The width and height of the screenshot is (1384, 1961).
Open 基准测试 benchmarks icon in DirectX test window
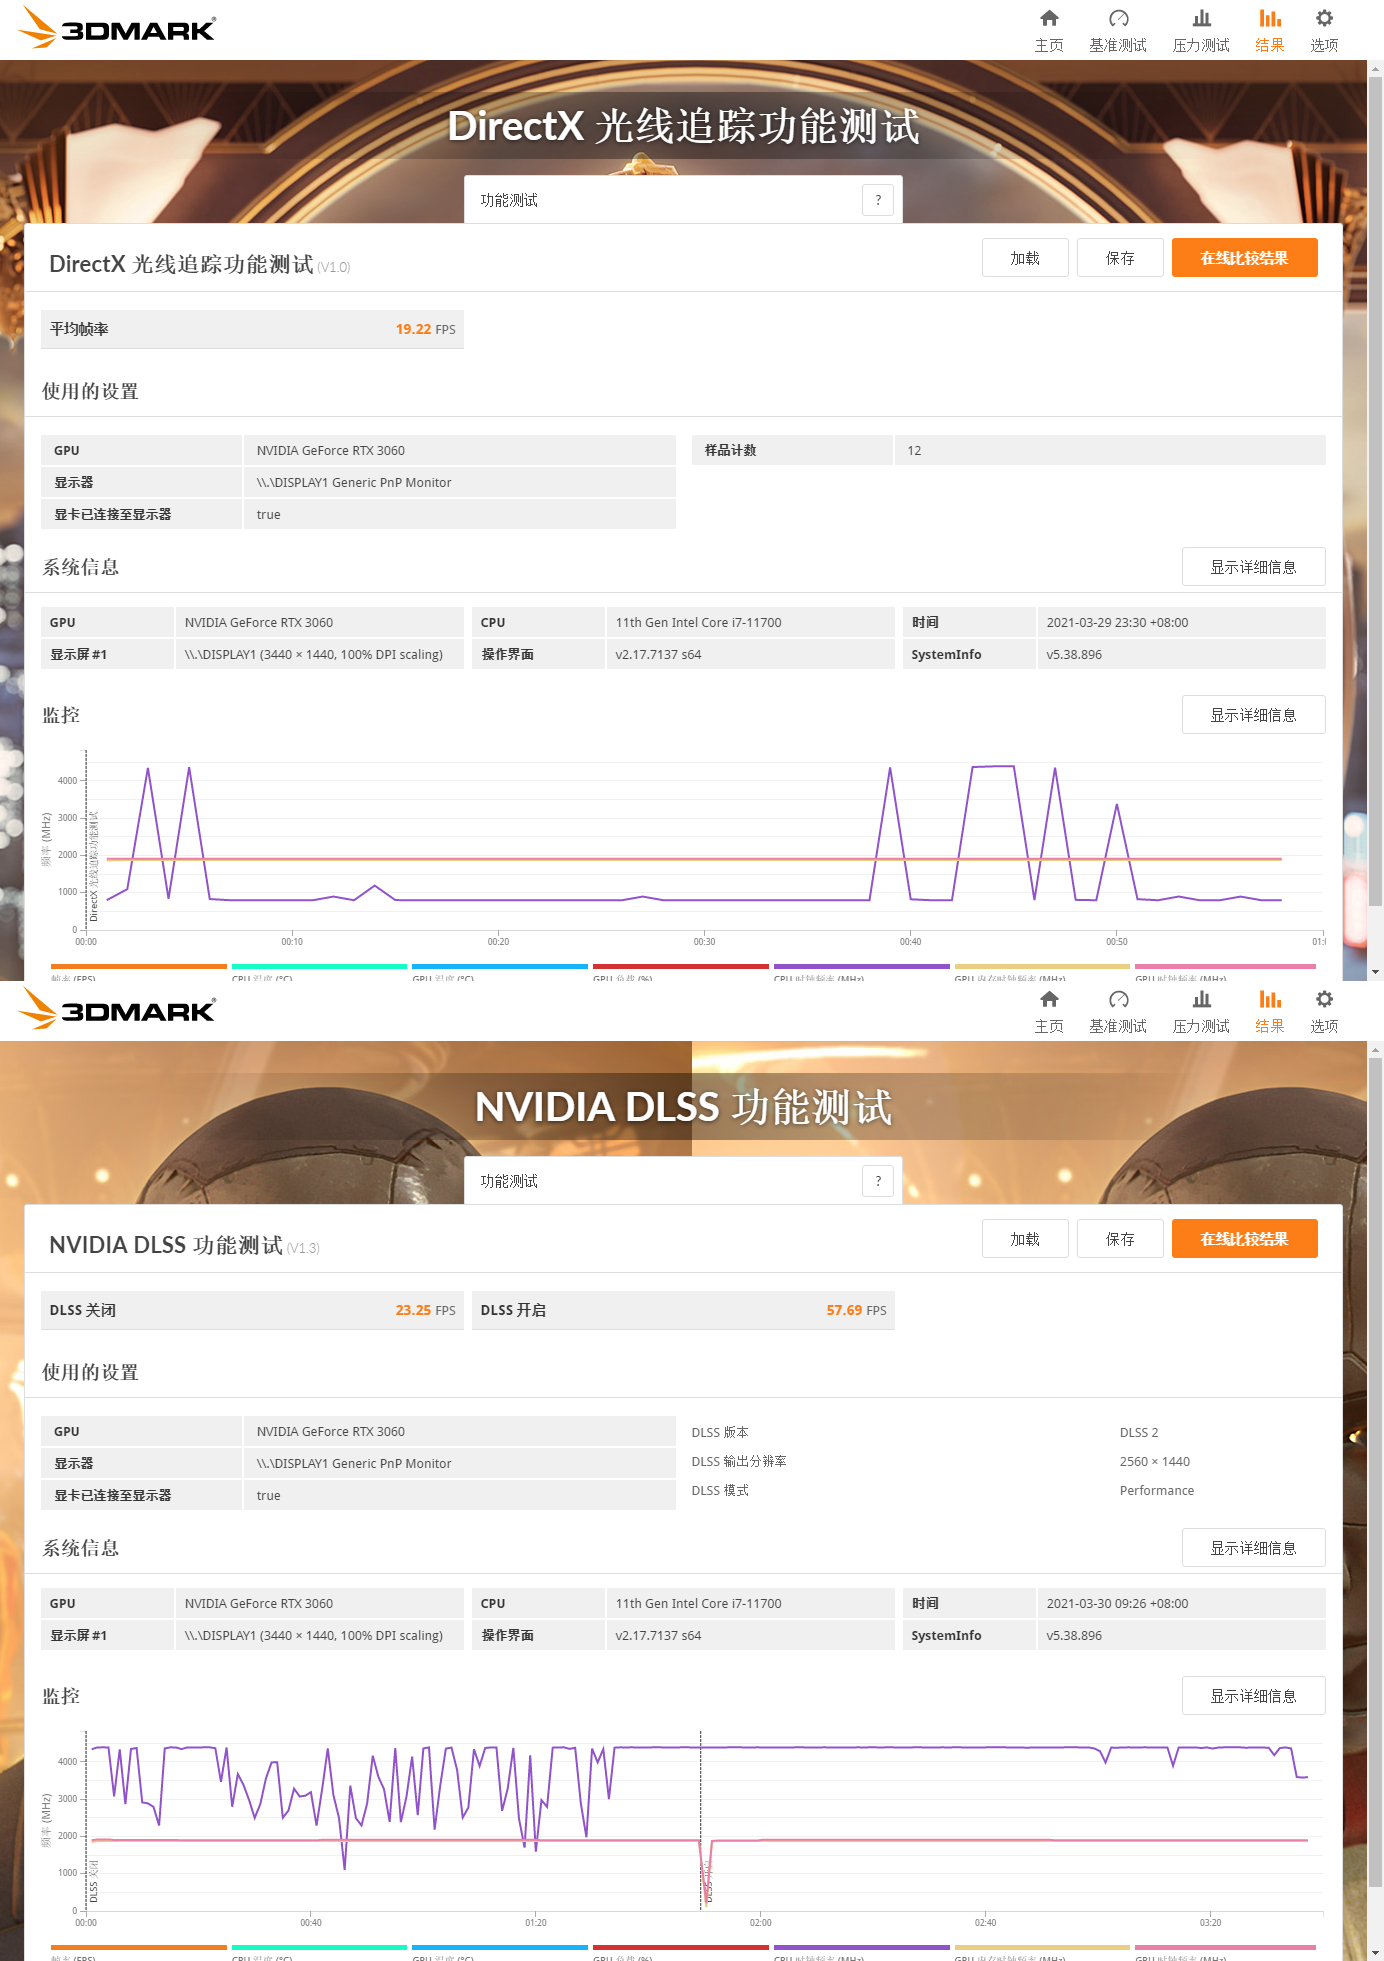click(x=1118, y=18)
